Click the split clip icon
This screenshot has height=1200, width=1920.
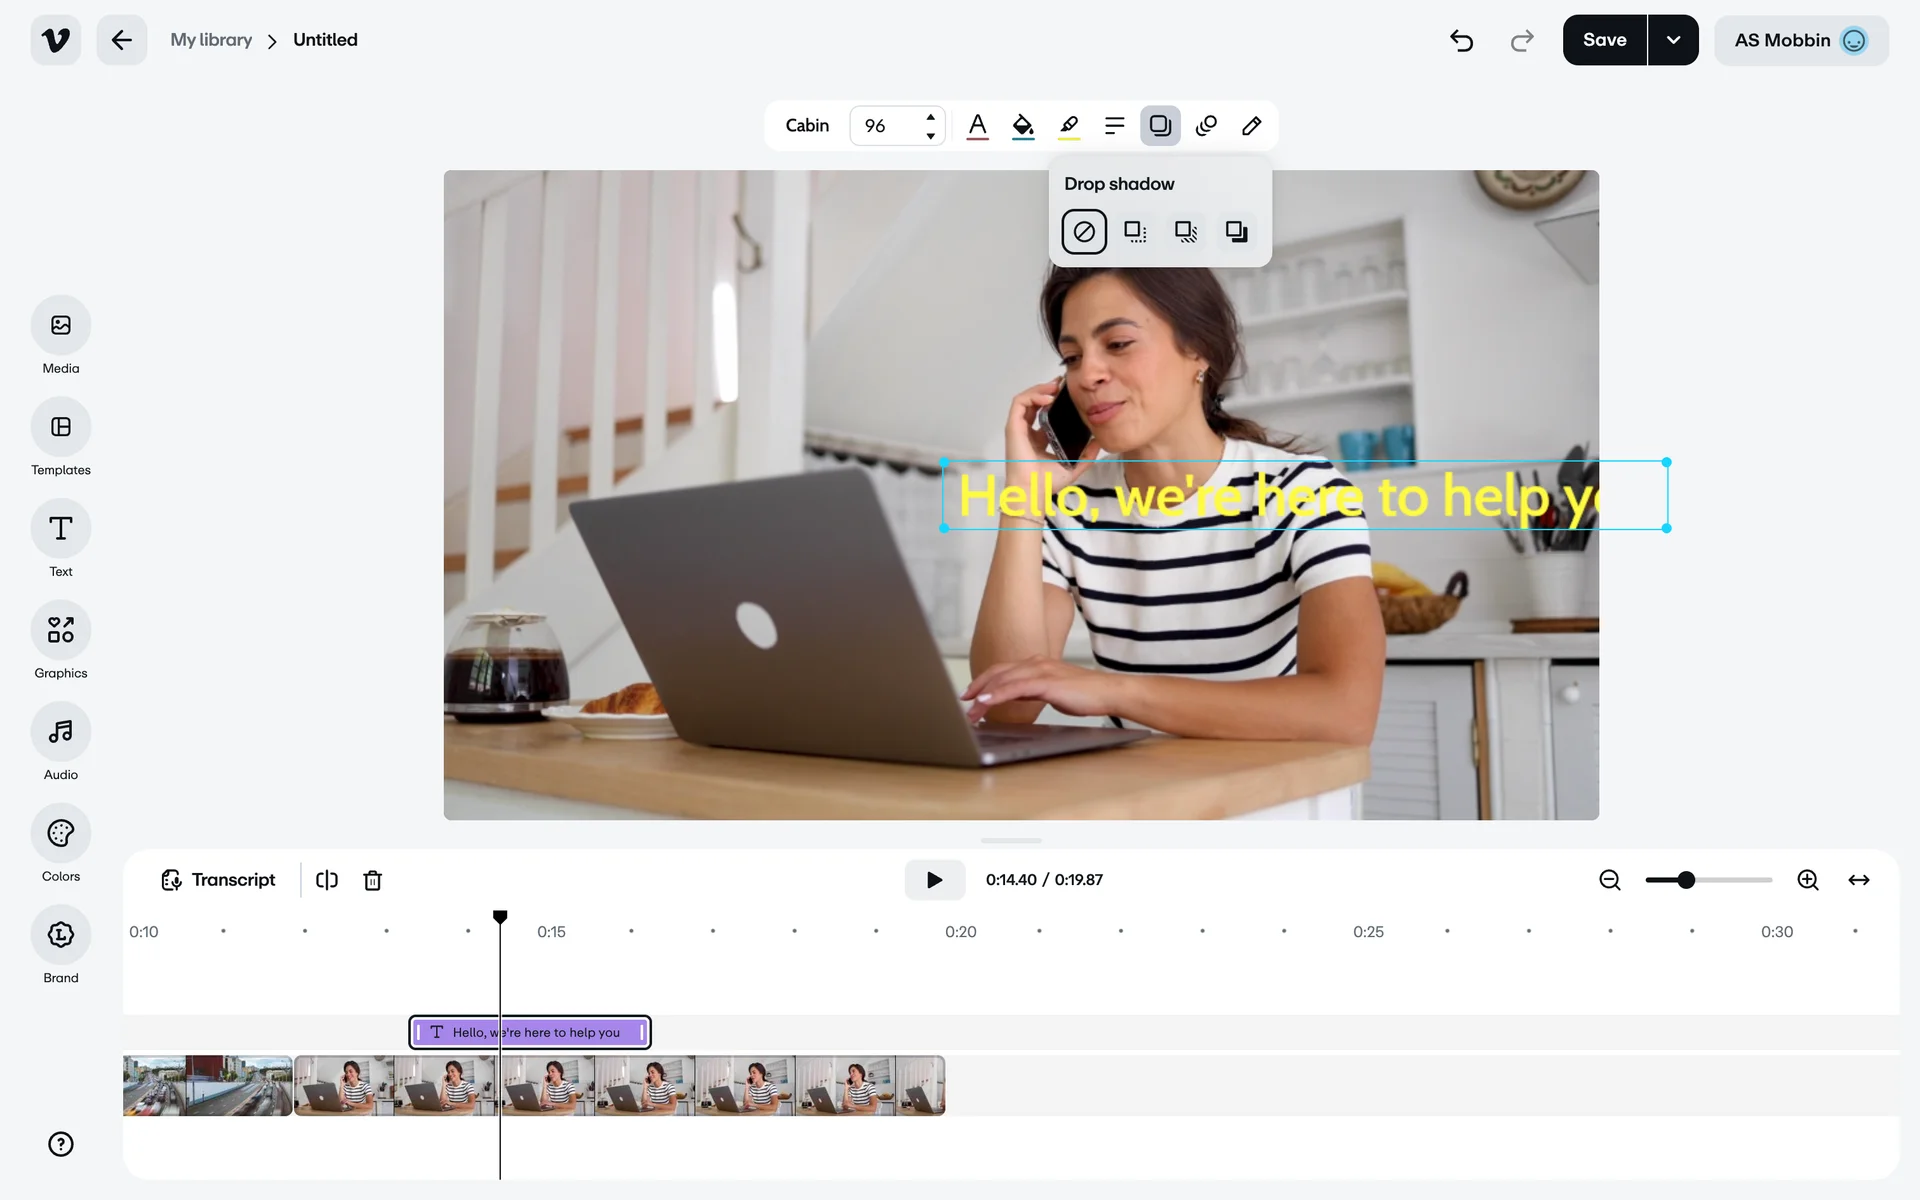pyautogui.click(x=326, y=880)
